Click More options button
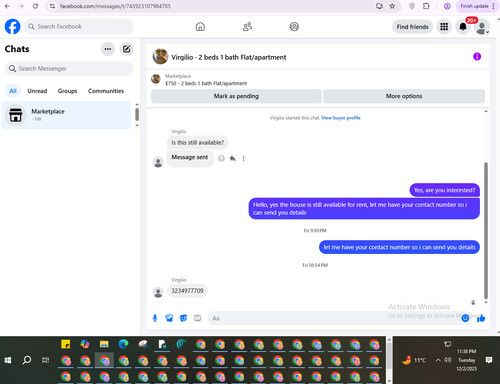500x384 pixels. (404, 96)
